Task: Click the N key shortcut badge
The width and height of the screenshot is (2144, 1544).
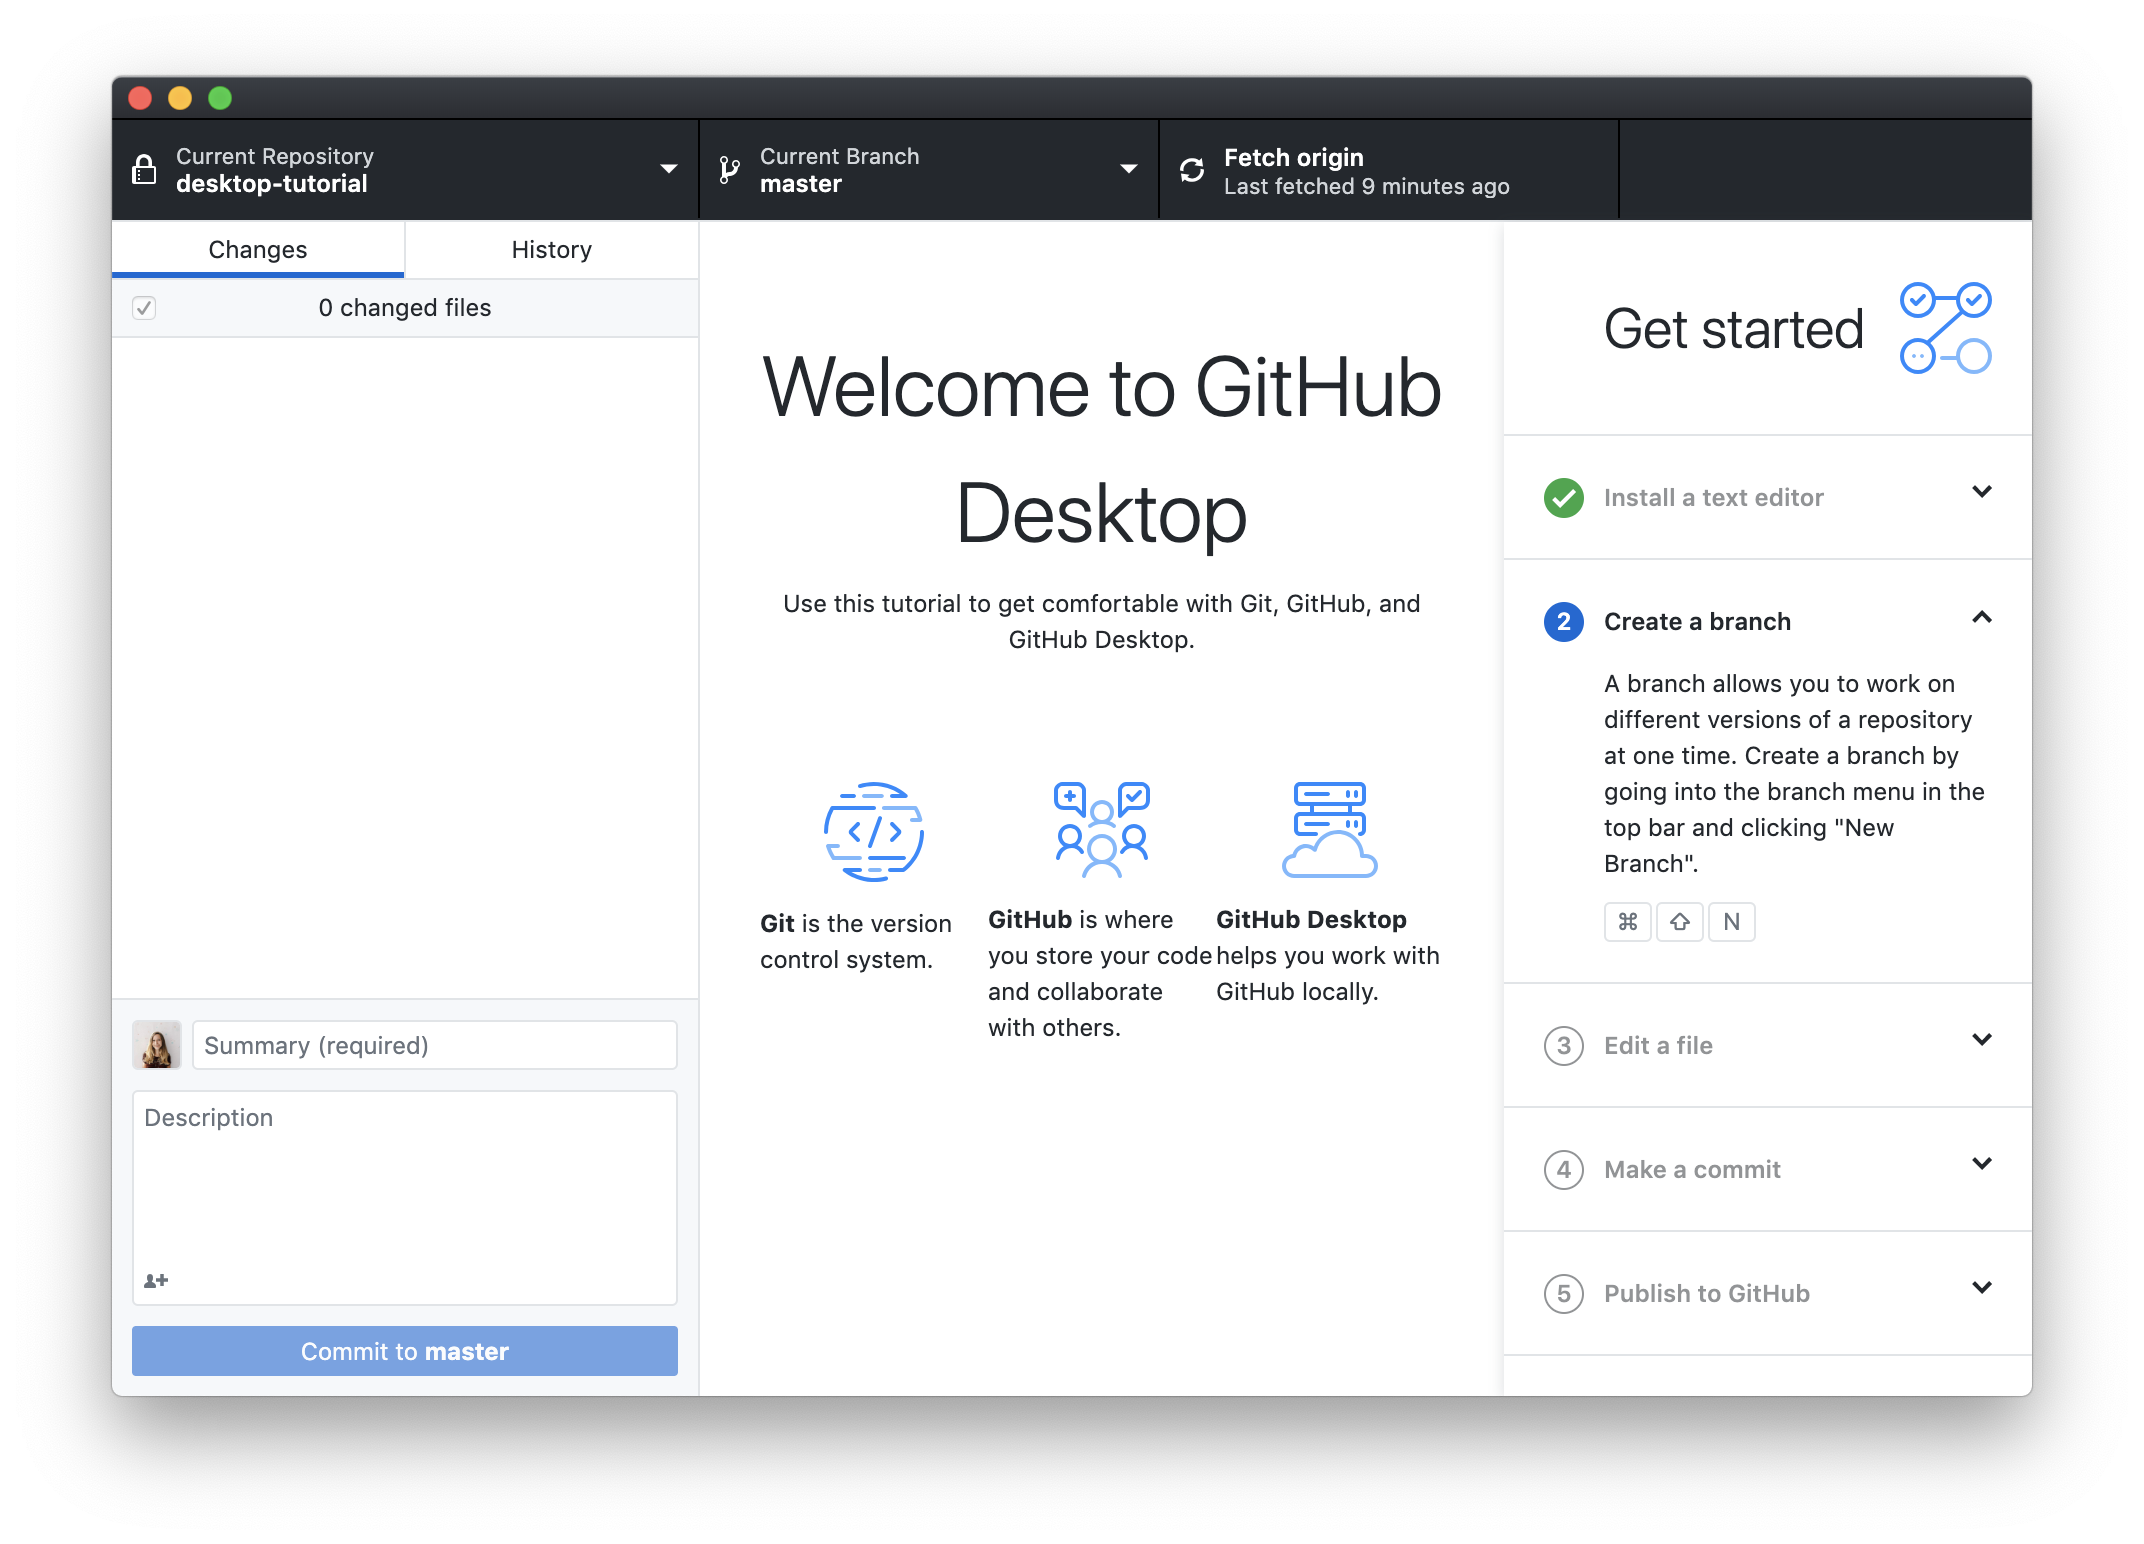Action: [1732, 921]
